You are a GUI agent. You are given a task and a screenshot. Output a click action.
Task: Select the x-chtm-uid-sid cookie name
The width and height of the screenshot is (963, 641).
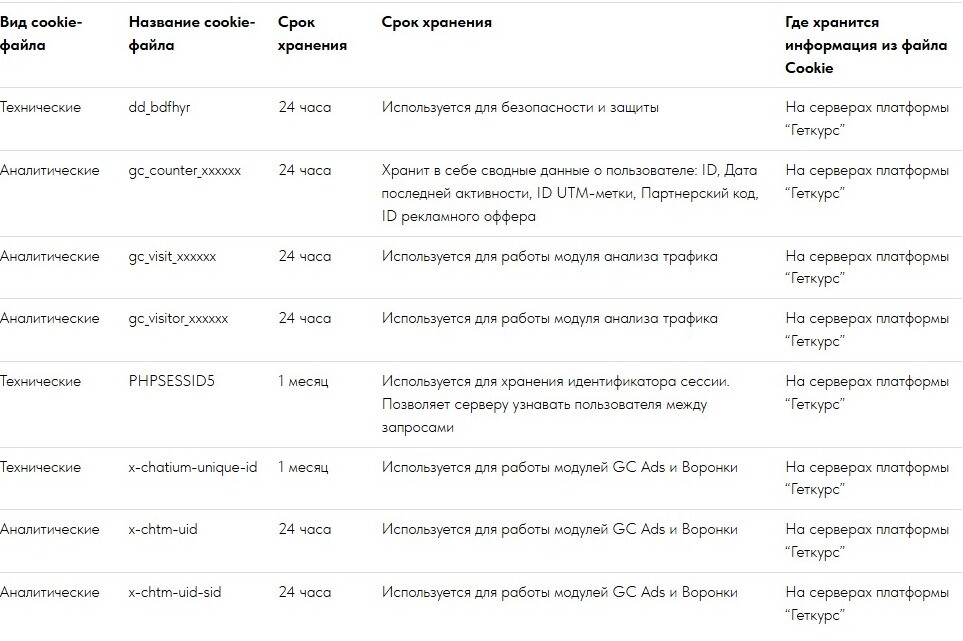[x=175, y=592]
